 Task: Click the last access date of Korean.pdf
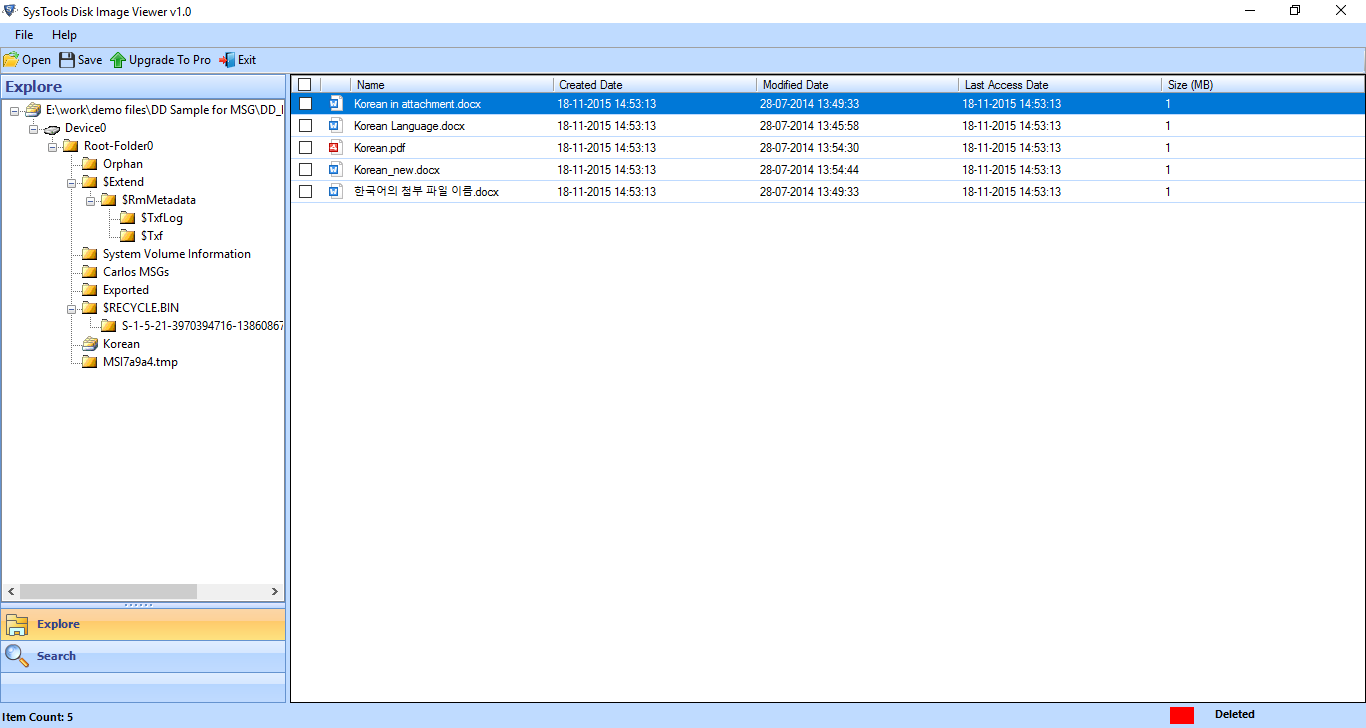[1012, 148]
